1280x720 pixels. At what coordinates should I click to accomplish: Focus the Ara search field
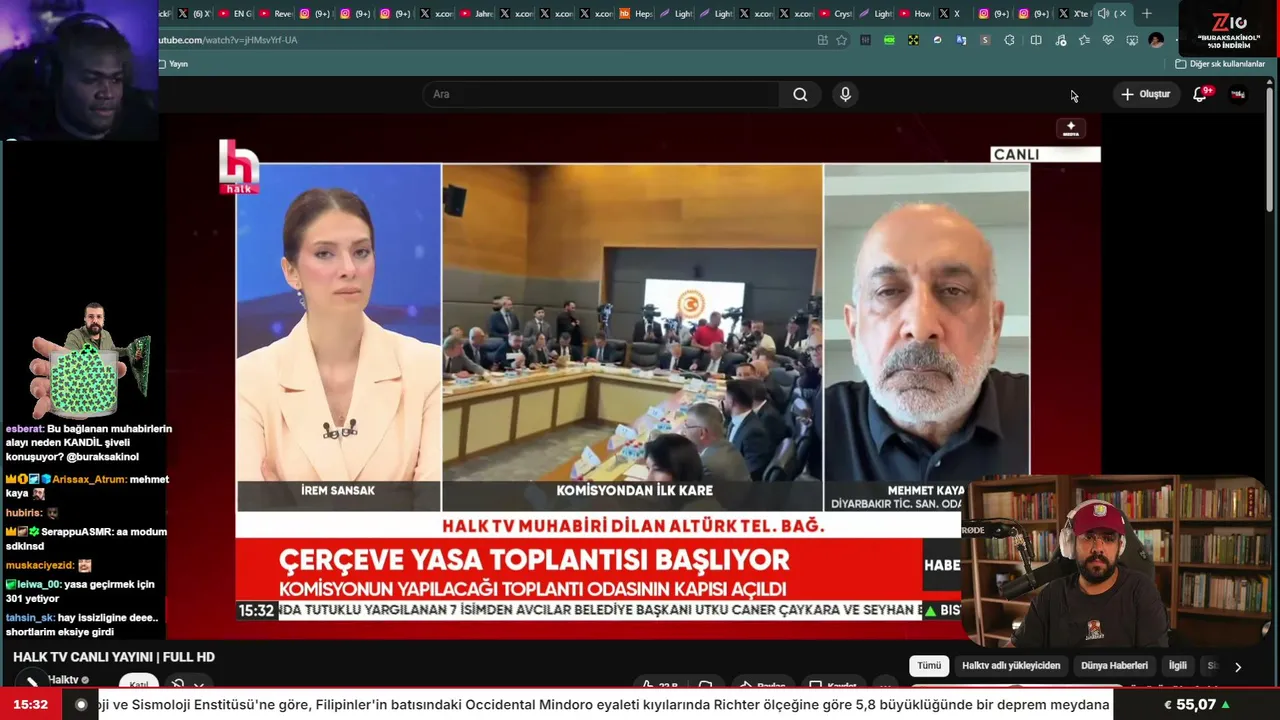pos(603,94)
